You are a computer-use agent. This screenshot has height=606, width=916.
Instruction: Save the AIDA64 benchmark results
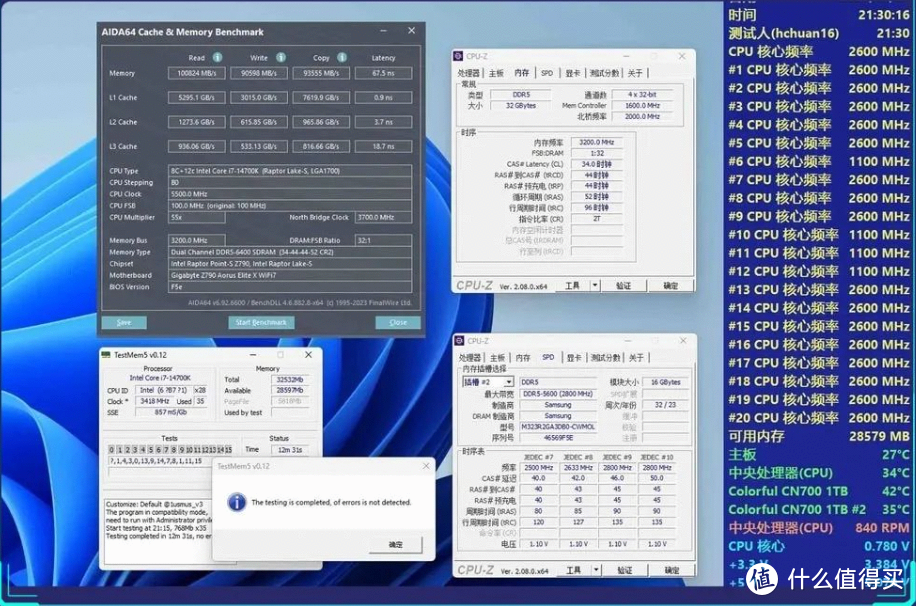(x=124, y=323)
